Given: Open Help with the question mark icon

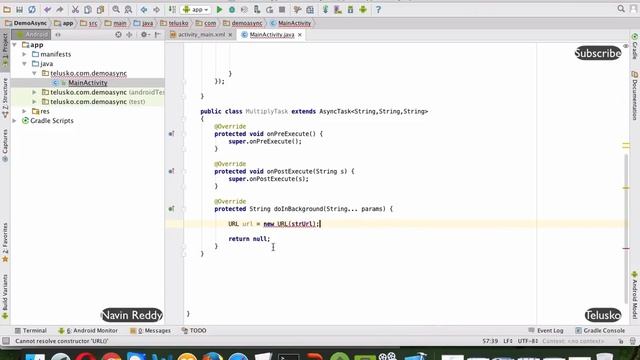Looking at the screenshot, I should [378, 9].
